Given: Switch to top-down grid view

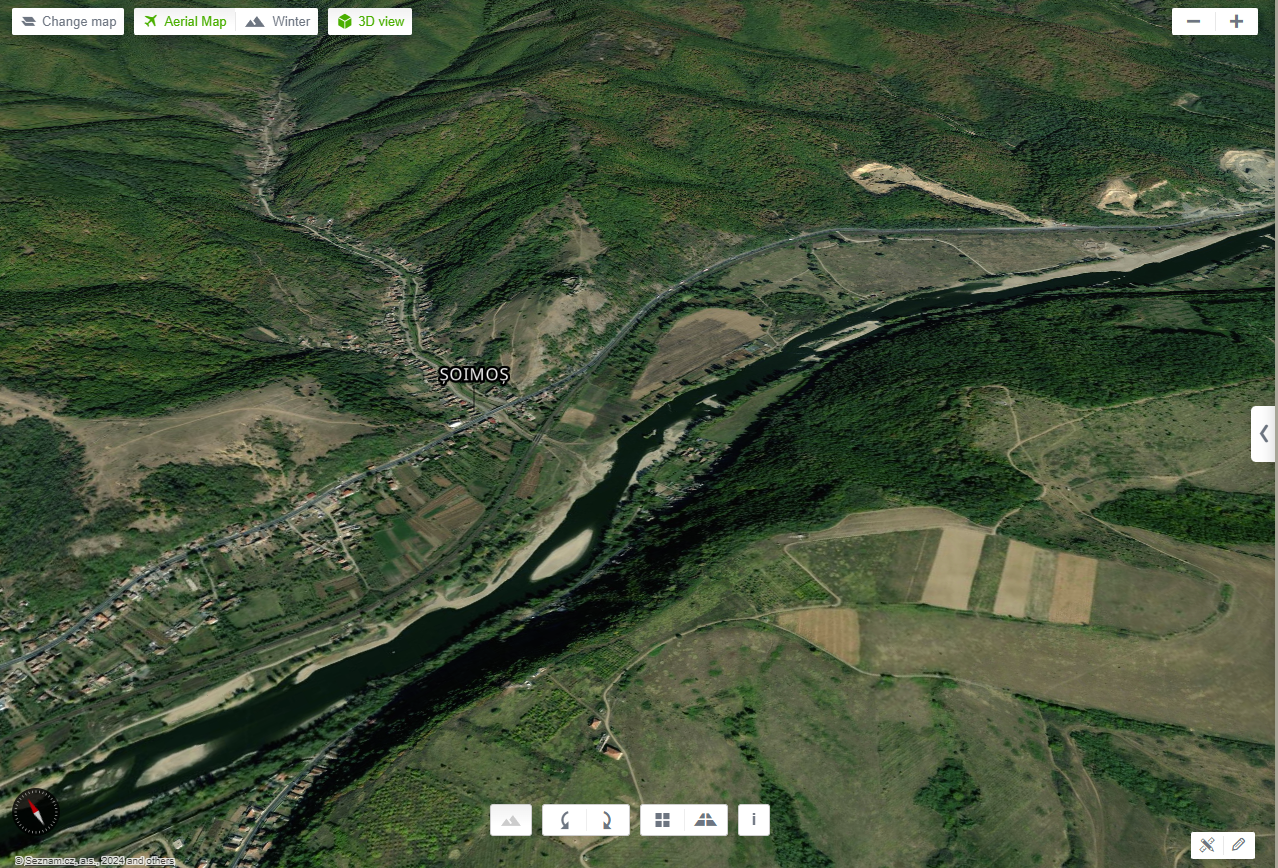Looking at the screenshot, I should (x=662, y=820).
